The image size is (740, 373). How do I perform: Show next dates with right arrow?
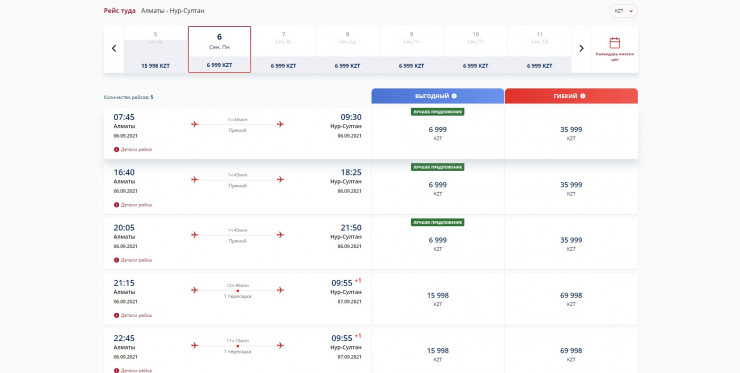tap(581, 48)
